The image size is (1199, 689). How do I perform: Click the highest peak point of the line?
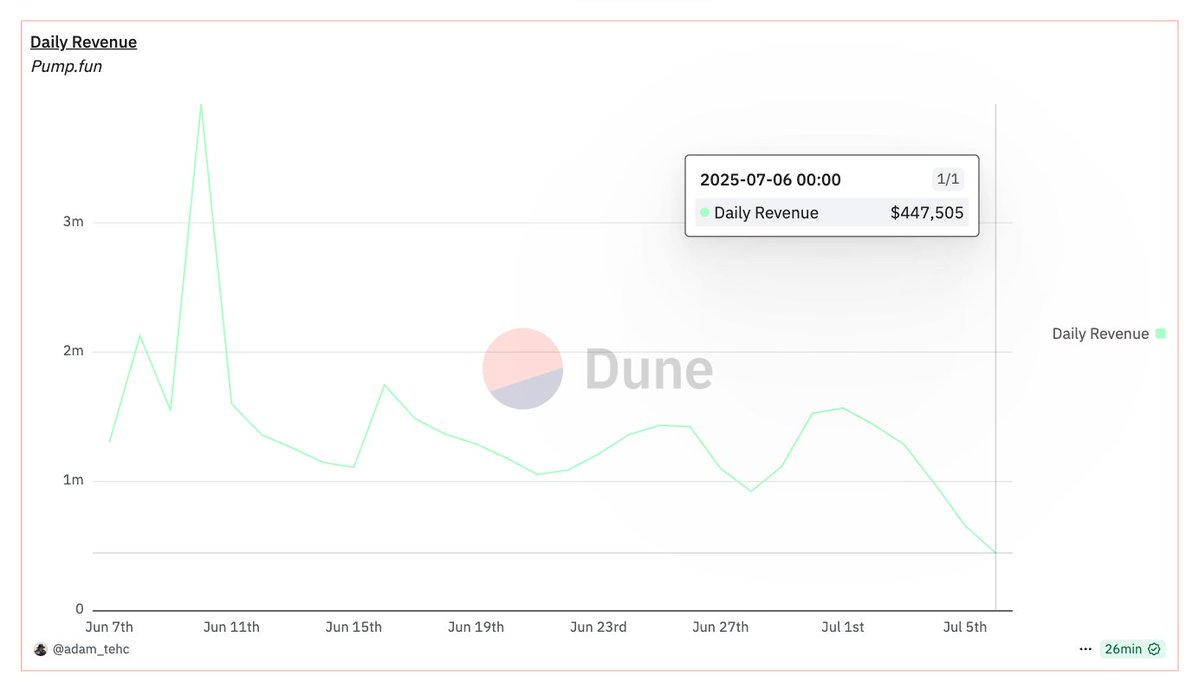[201, 105]
